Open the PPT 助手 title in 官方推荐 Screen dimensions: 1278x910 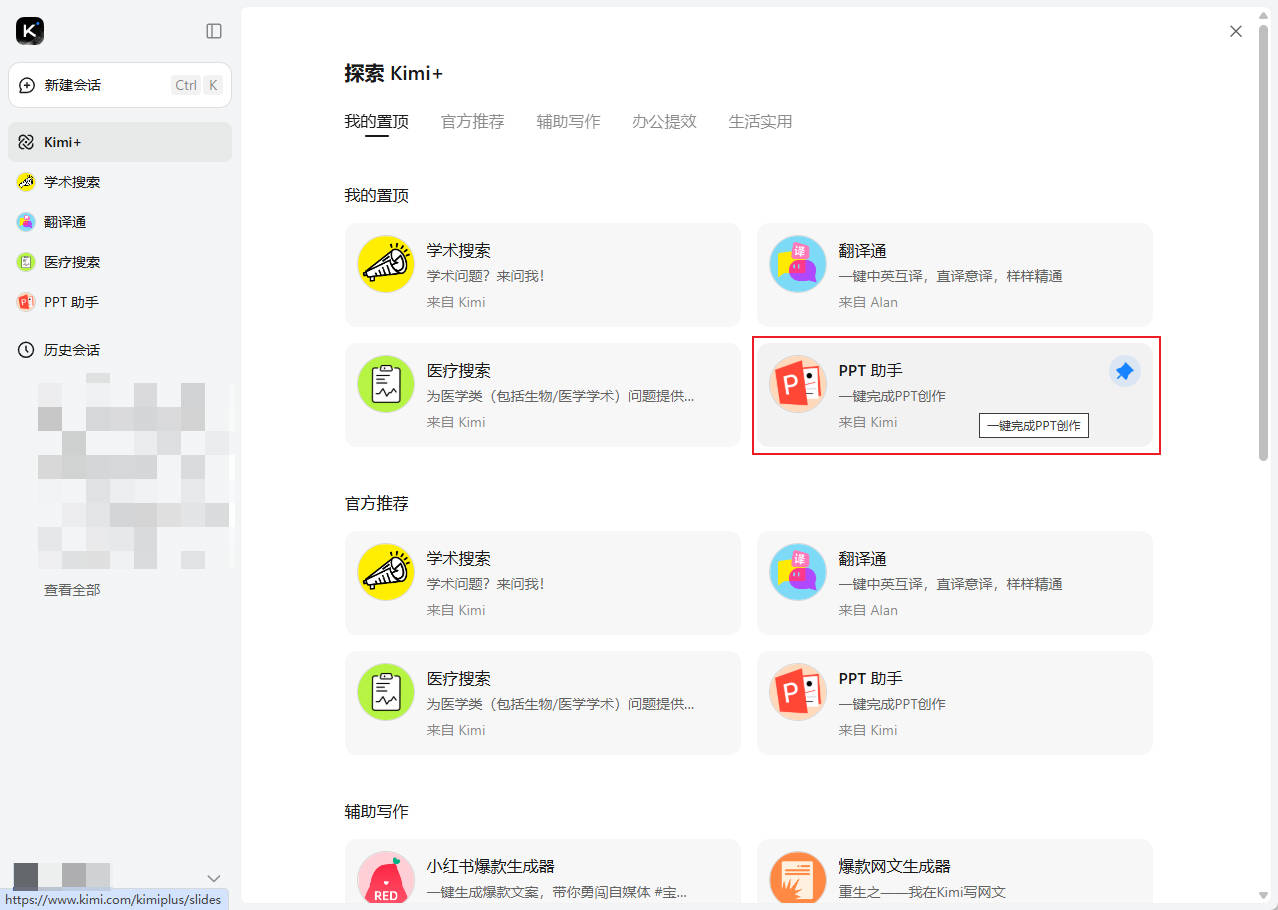point(871,679)
